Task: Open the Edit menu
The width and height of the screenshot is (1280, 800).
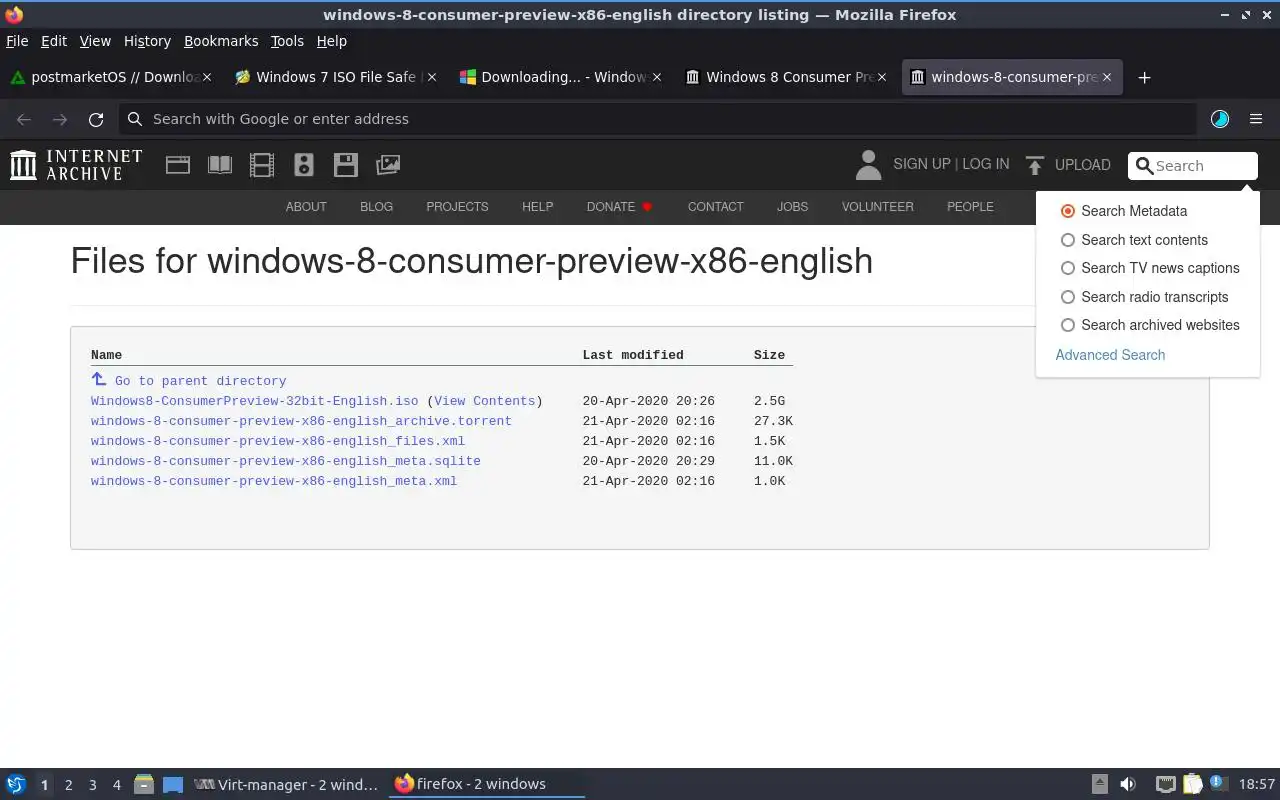Action: (54, 41)
